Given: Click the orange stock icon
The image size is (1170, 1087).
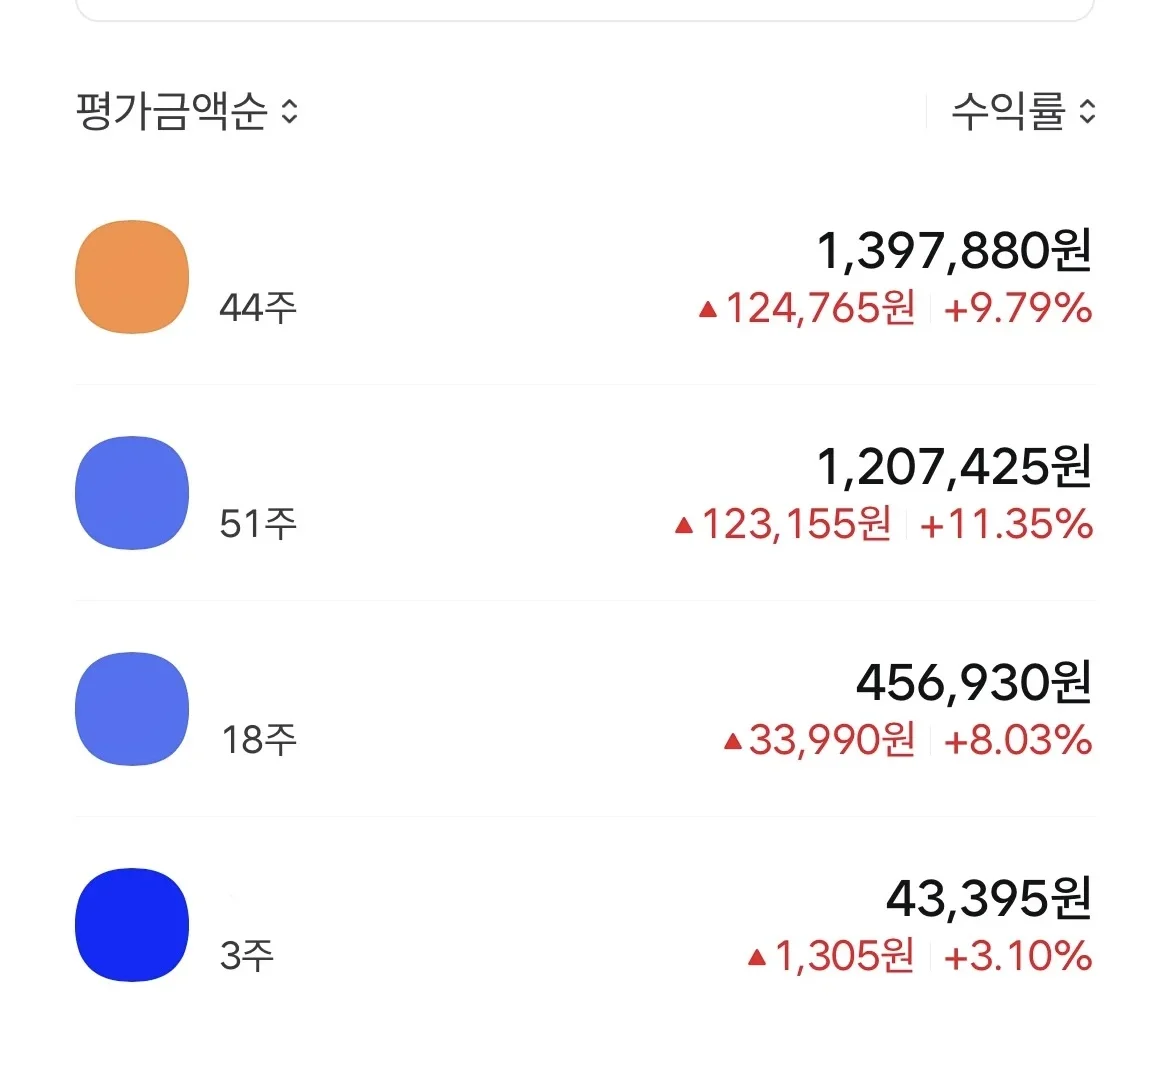Looking at the screenshot, I should click(x=132, y=277).
